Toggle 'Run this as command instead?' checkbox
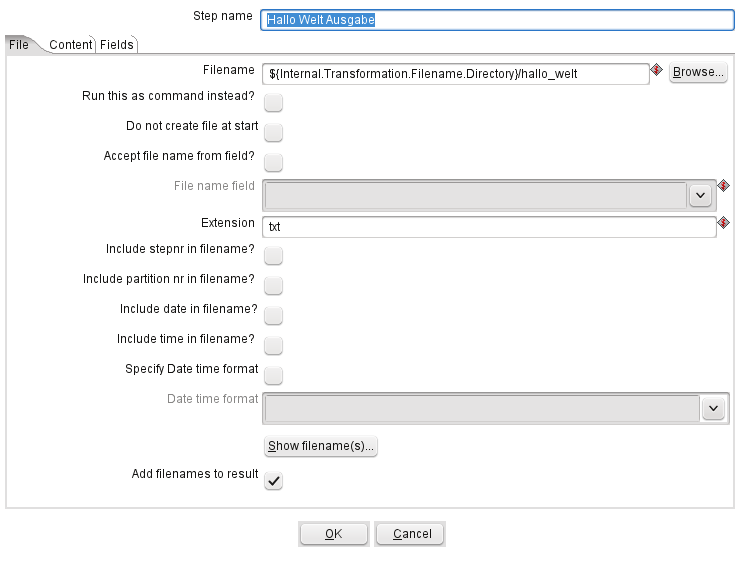 coord(273,102)
